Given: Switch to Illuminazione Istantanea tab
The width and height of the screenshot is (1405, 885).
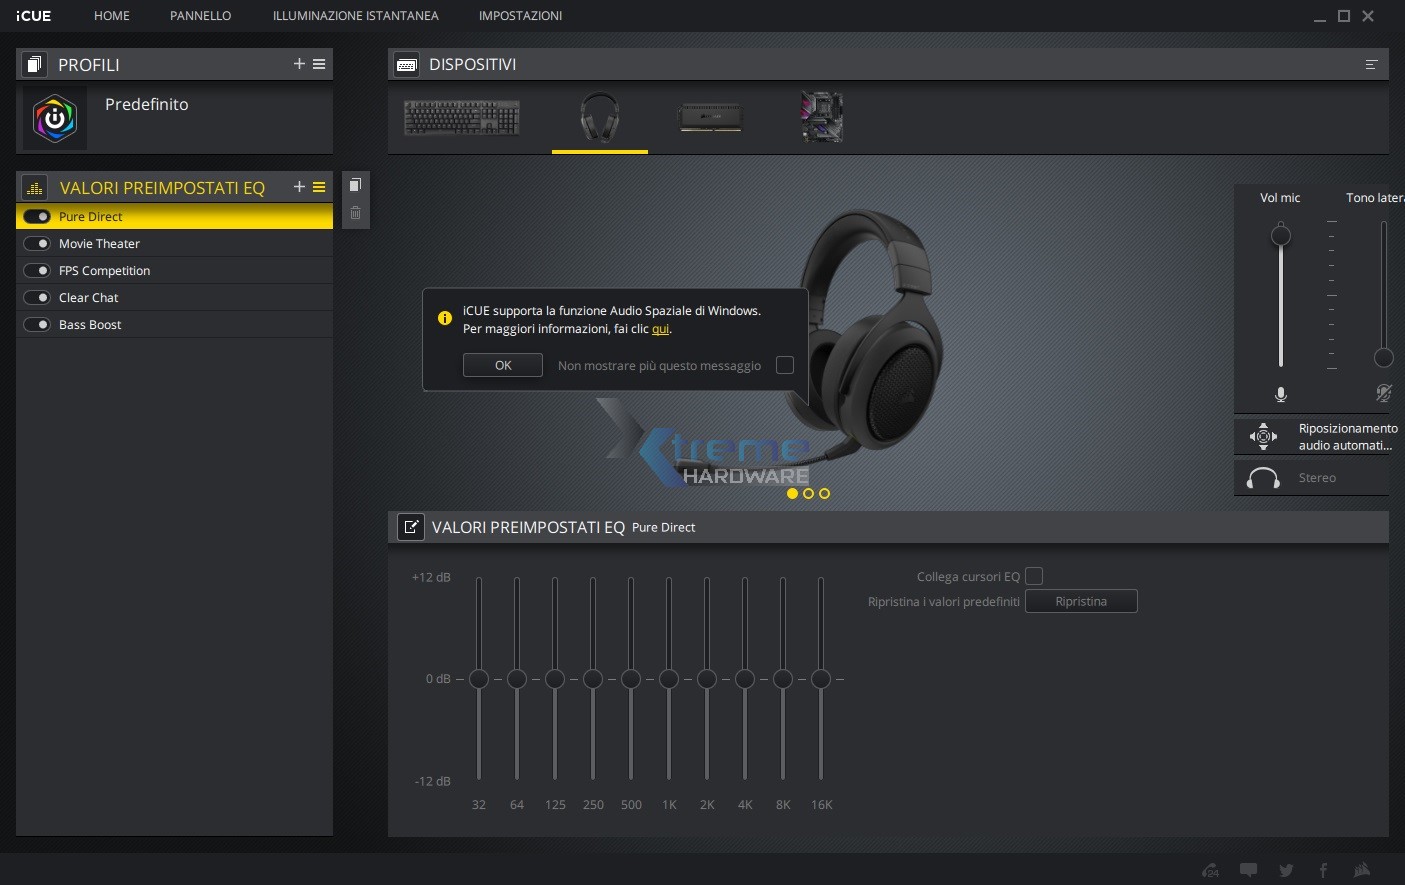Looking at the screenshot, I should 355,15.
